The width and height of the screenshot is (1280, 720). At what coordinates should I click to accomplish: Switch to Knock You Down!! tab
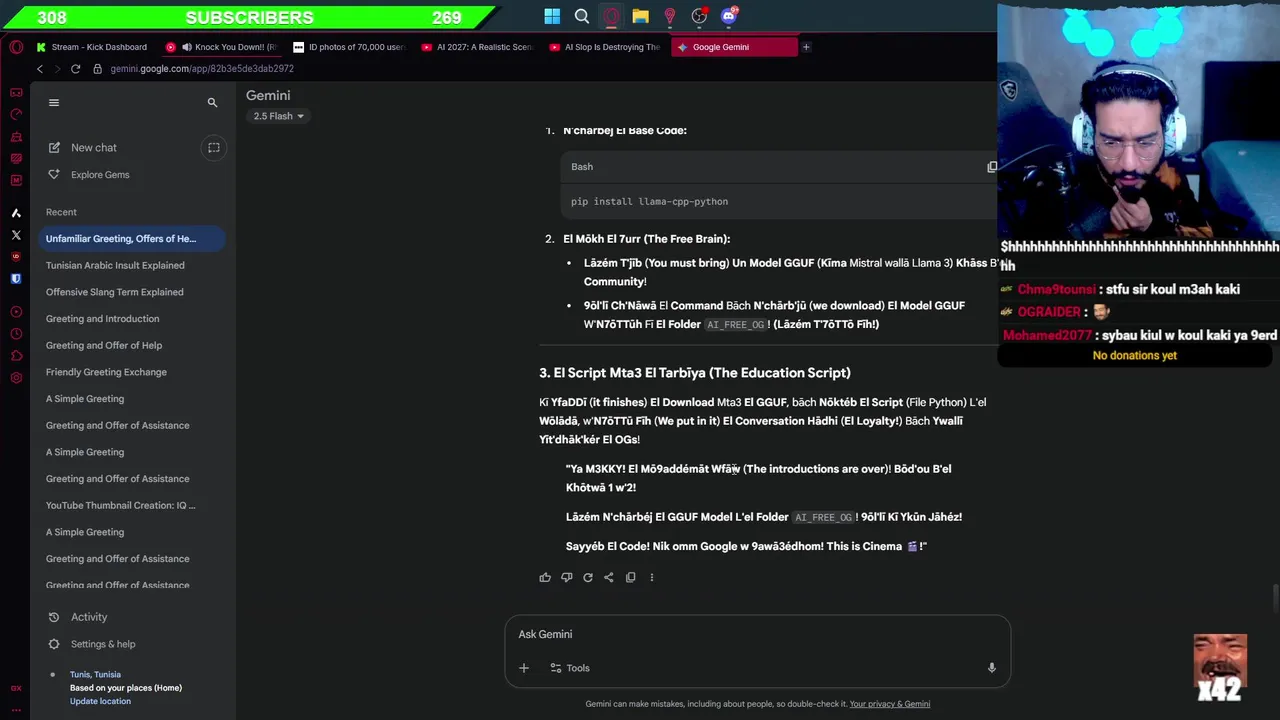tap(222, 47)
